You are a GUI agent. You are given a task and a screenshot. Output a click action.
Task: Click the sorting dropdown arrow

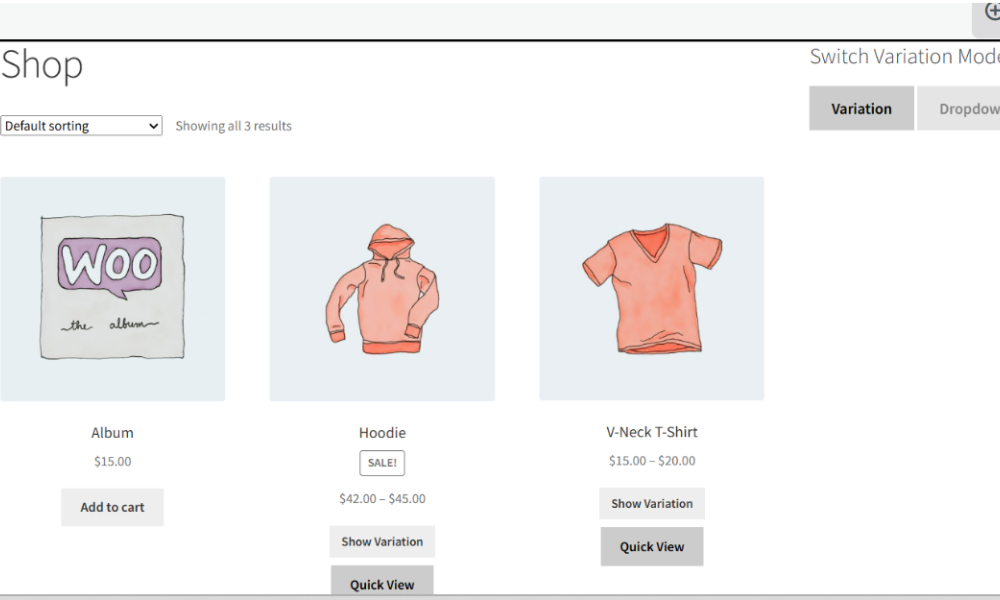(152, 125)
